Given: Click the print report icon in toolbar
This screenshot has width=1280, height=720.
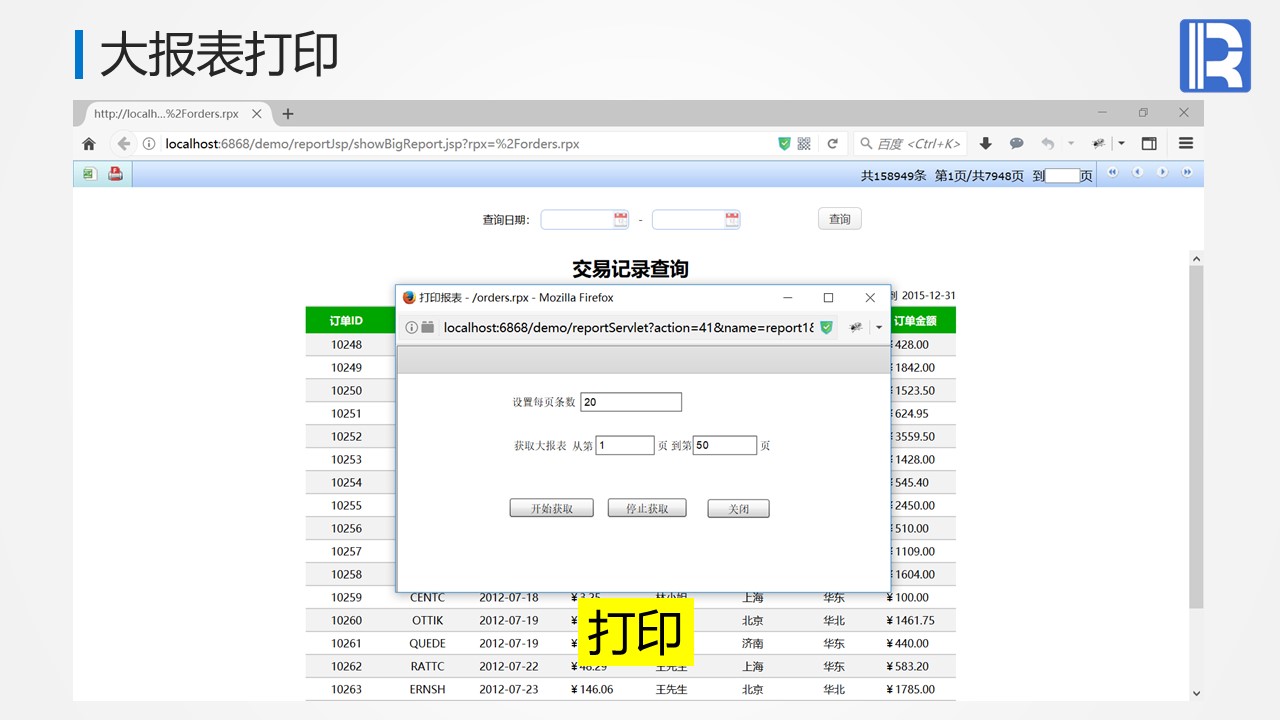Looking at the screenshot, I should point(115,174).
